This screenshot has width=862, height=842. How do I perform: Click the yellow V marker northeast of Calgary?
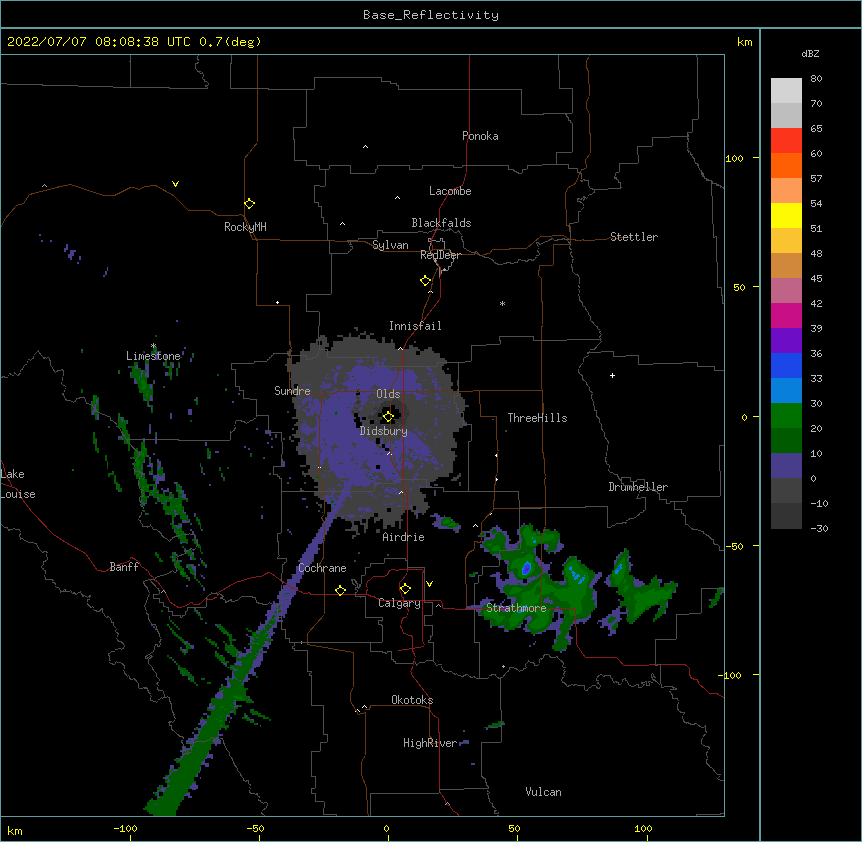(x=429, y=584)
